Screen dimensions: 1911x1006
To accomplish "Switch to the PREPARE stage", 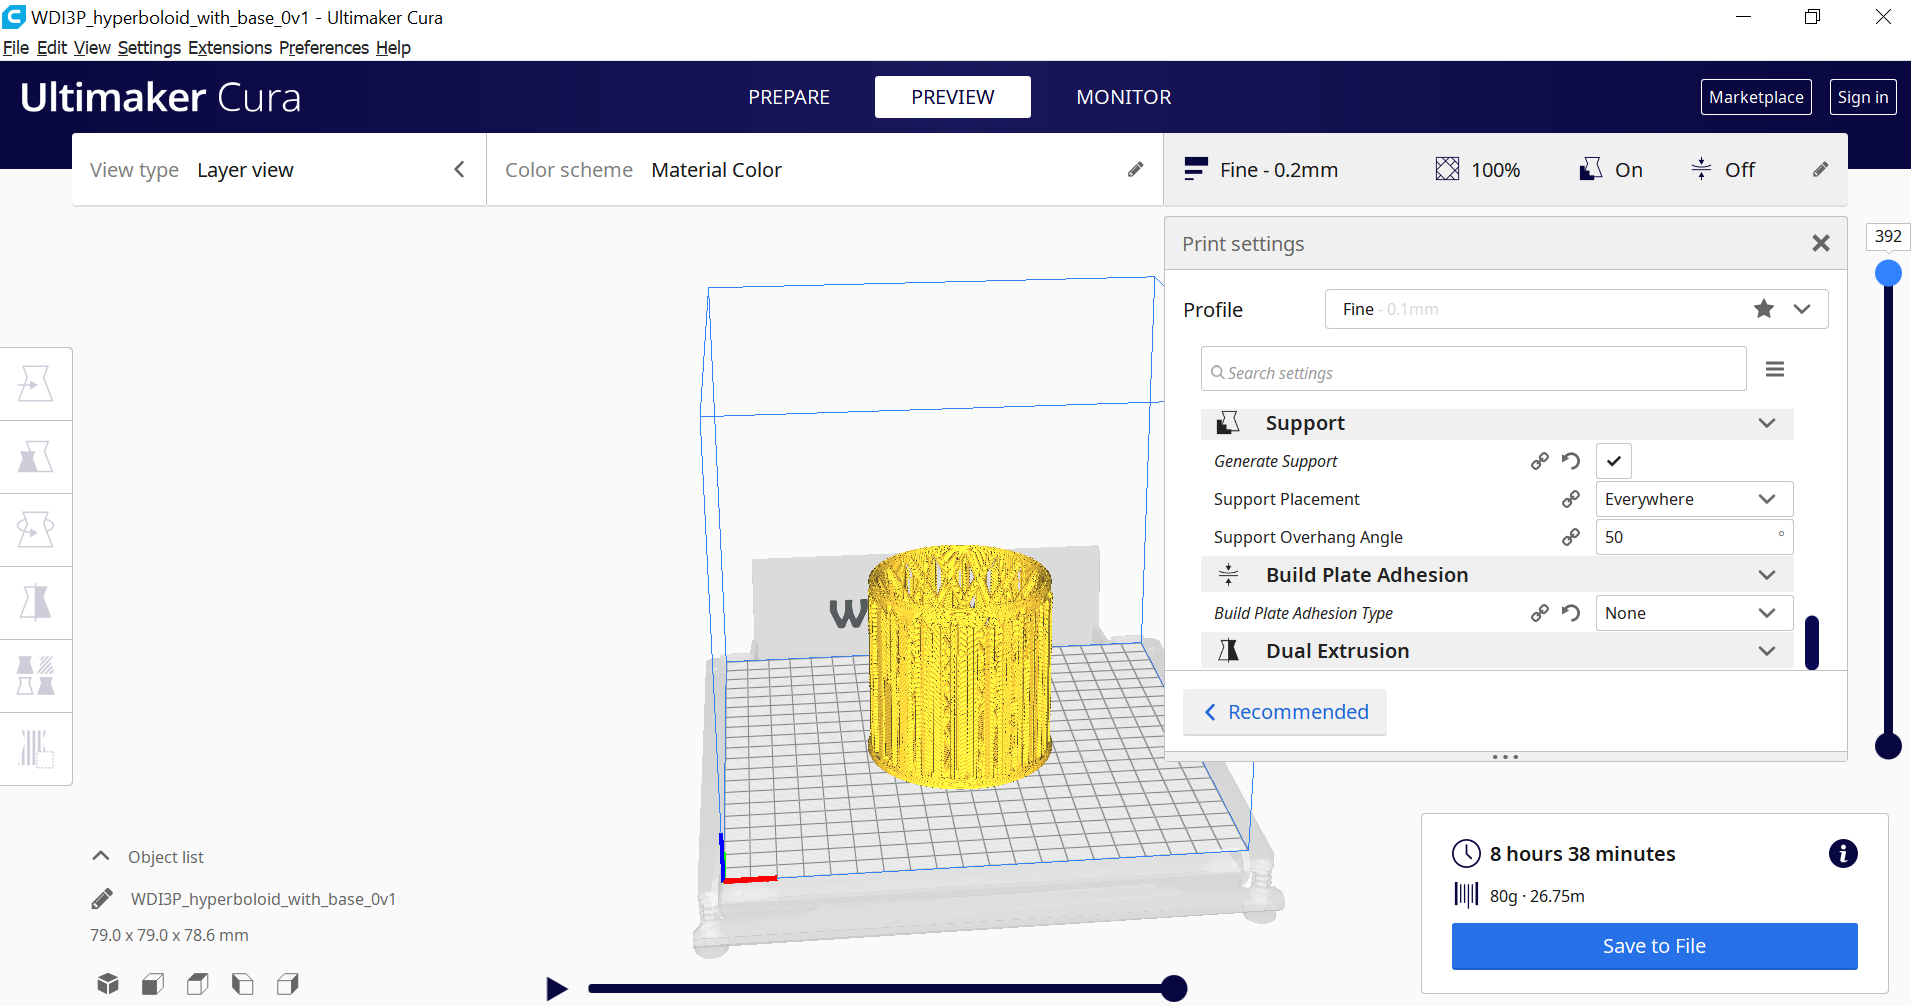I will [789, 97].
